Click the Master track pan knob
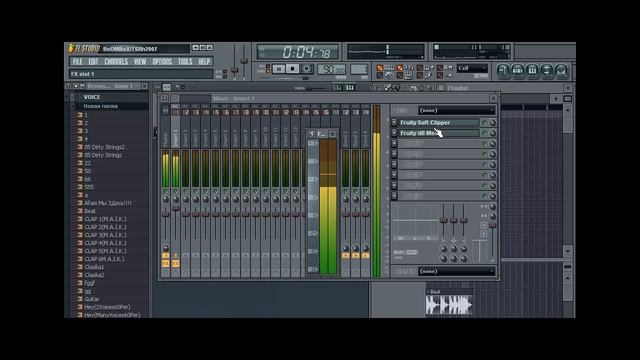 (165, 199)
